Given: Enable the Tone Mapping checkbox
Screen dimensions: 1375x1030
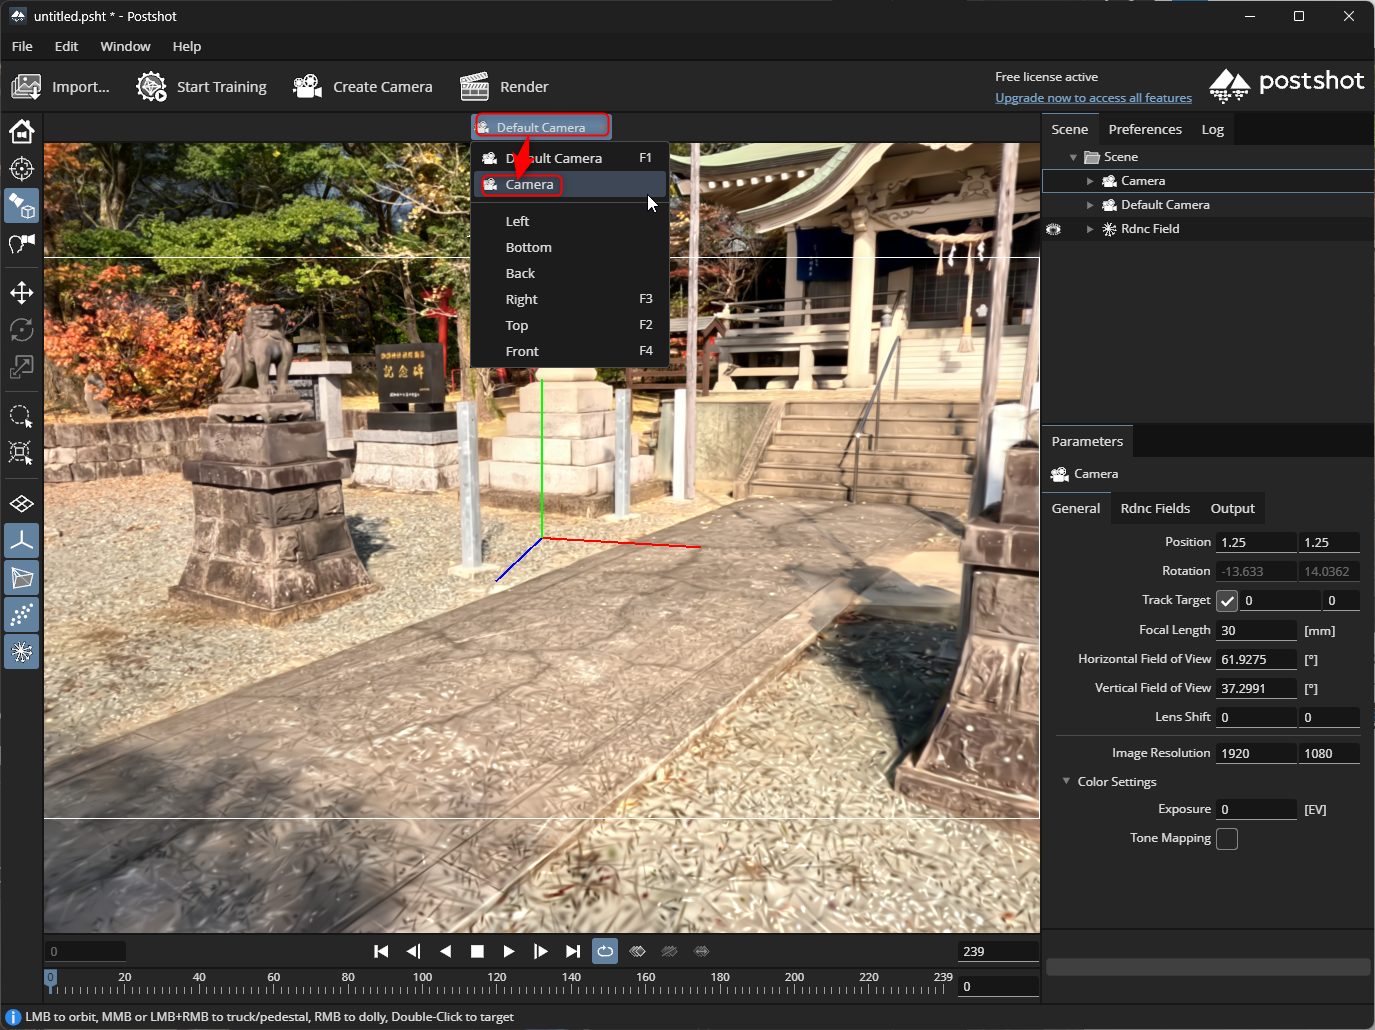Looking at the screenshot, I should (1227, 839).
